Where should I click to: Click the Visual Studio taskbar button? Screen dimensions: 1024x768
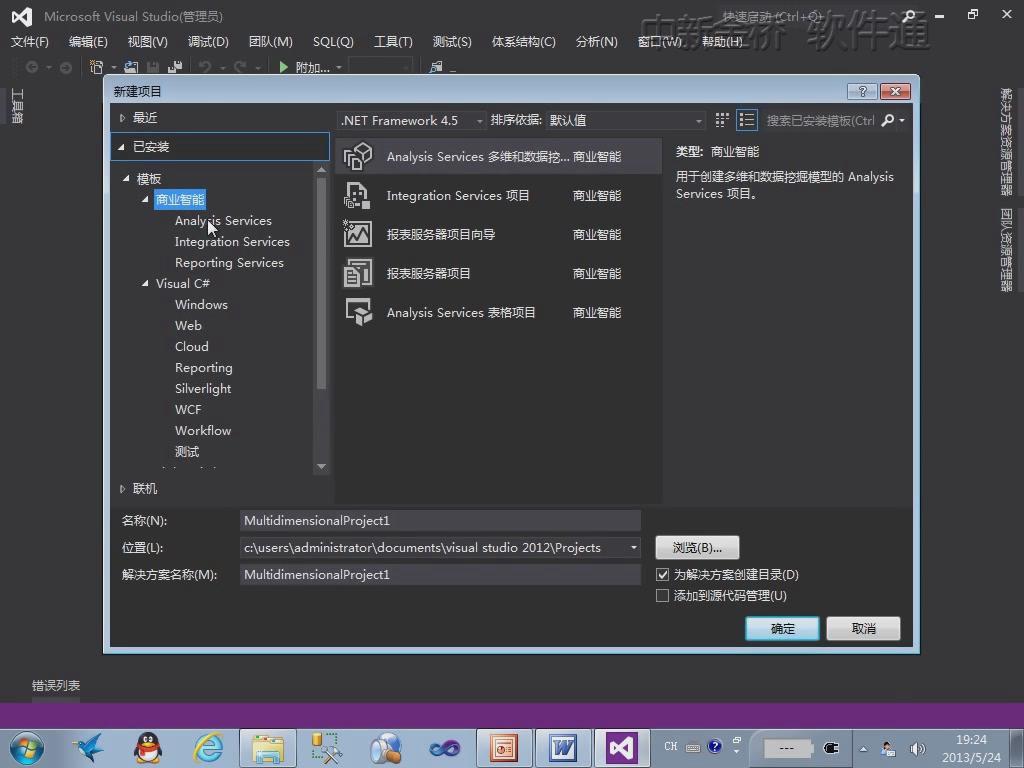(621, 748)
